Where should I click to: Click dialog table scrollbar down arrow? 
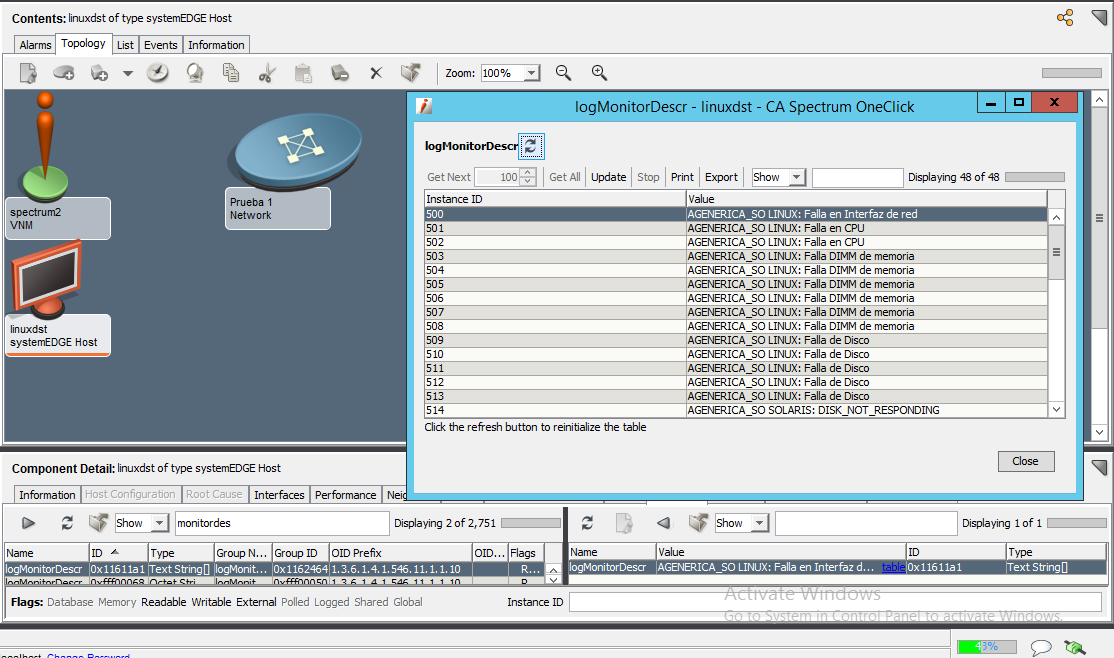tap(1056, 409)
